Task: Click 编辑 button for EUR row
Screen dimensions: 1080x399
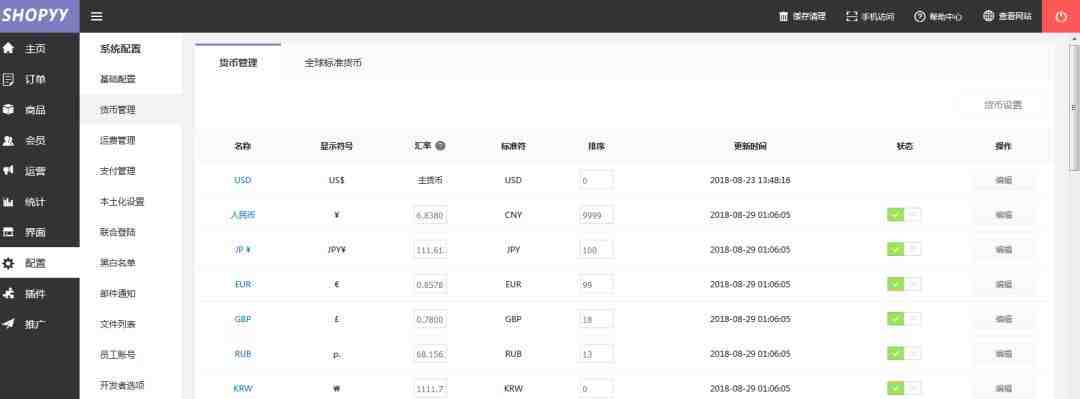Action: (1004, 284)
